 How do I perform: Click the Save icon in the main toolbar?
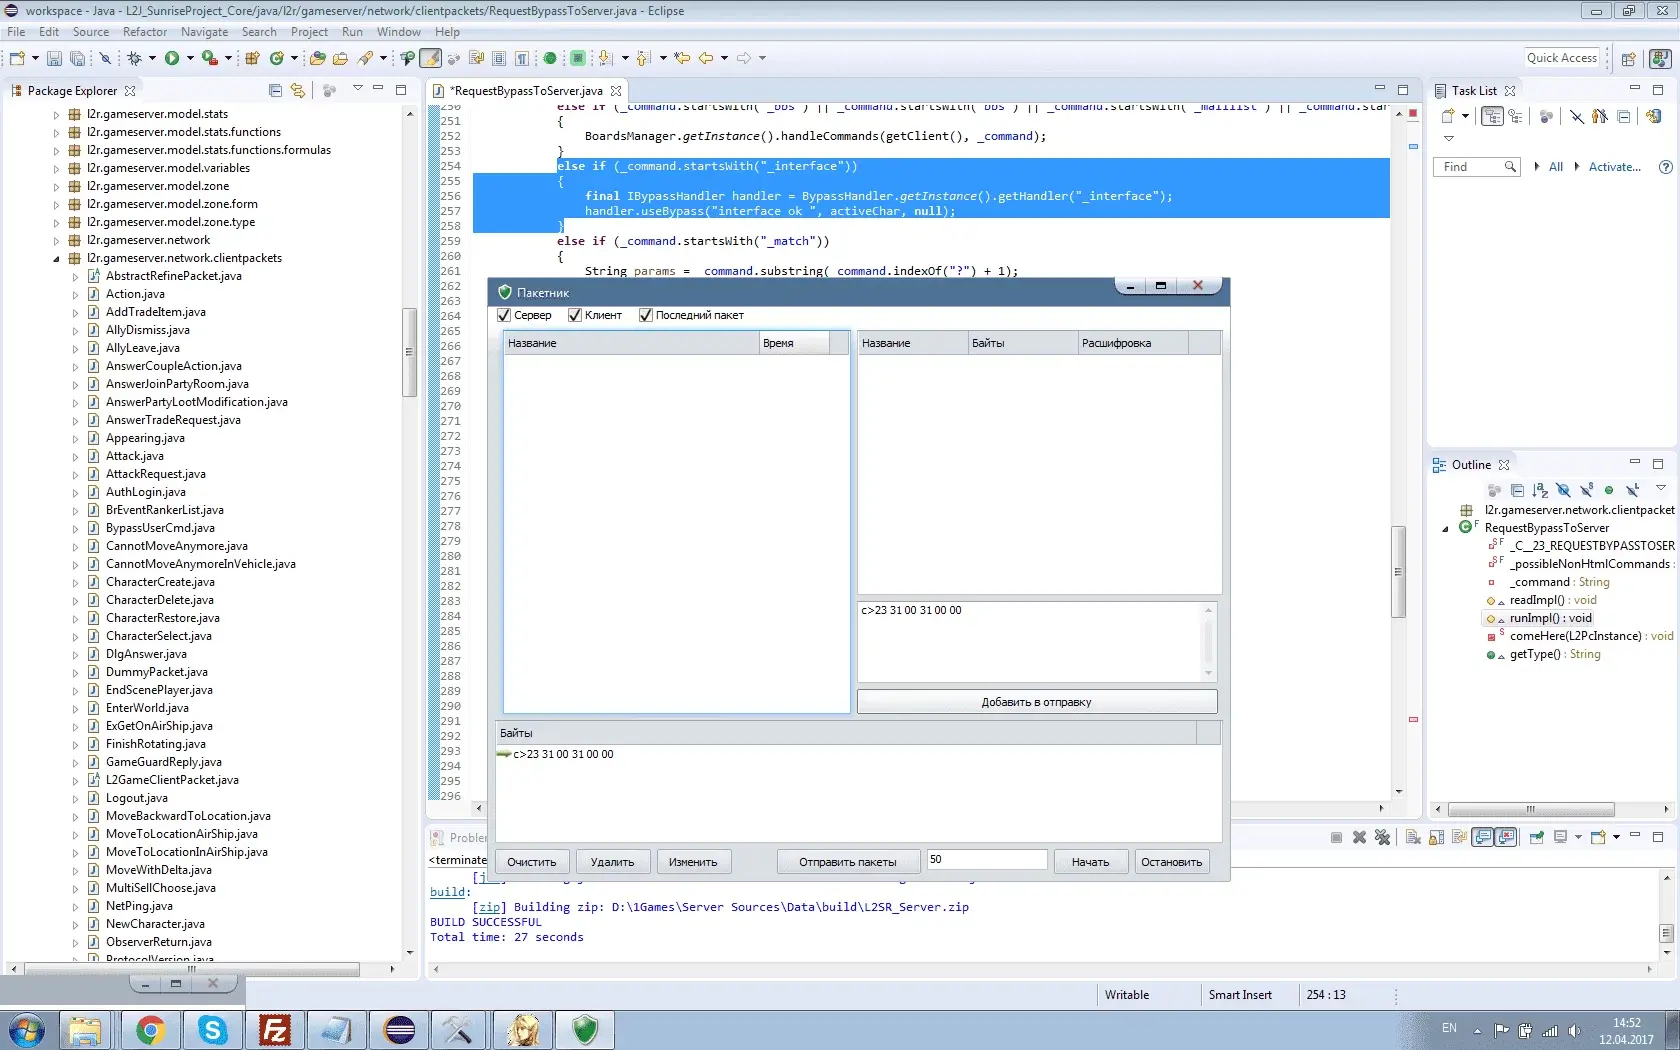[54, 58]
